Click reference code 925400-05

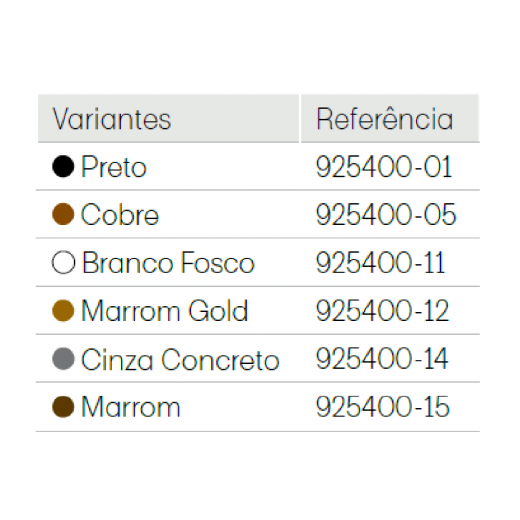(386, 214)
